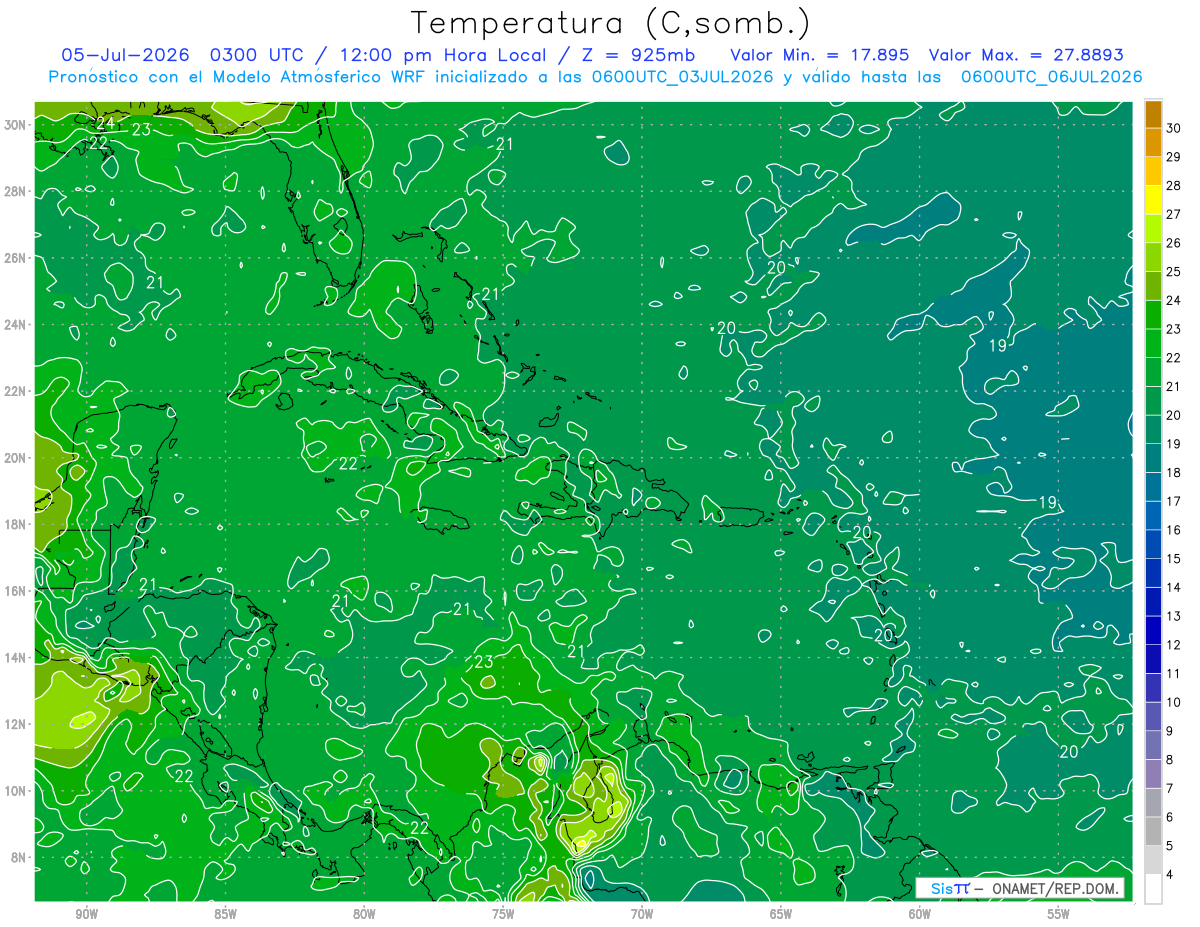Click the '16' label on the color scale
Viewport: 1200px width, 927px height.
click(1174, 530)
